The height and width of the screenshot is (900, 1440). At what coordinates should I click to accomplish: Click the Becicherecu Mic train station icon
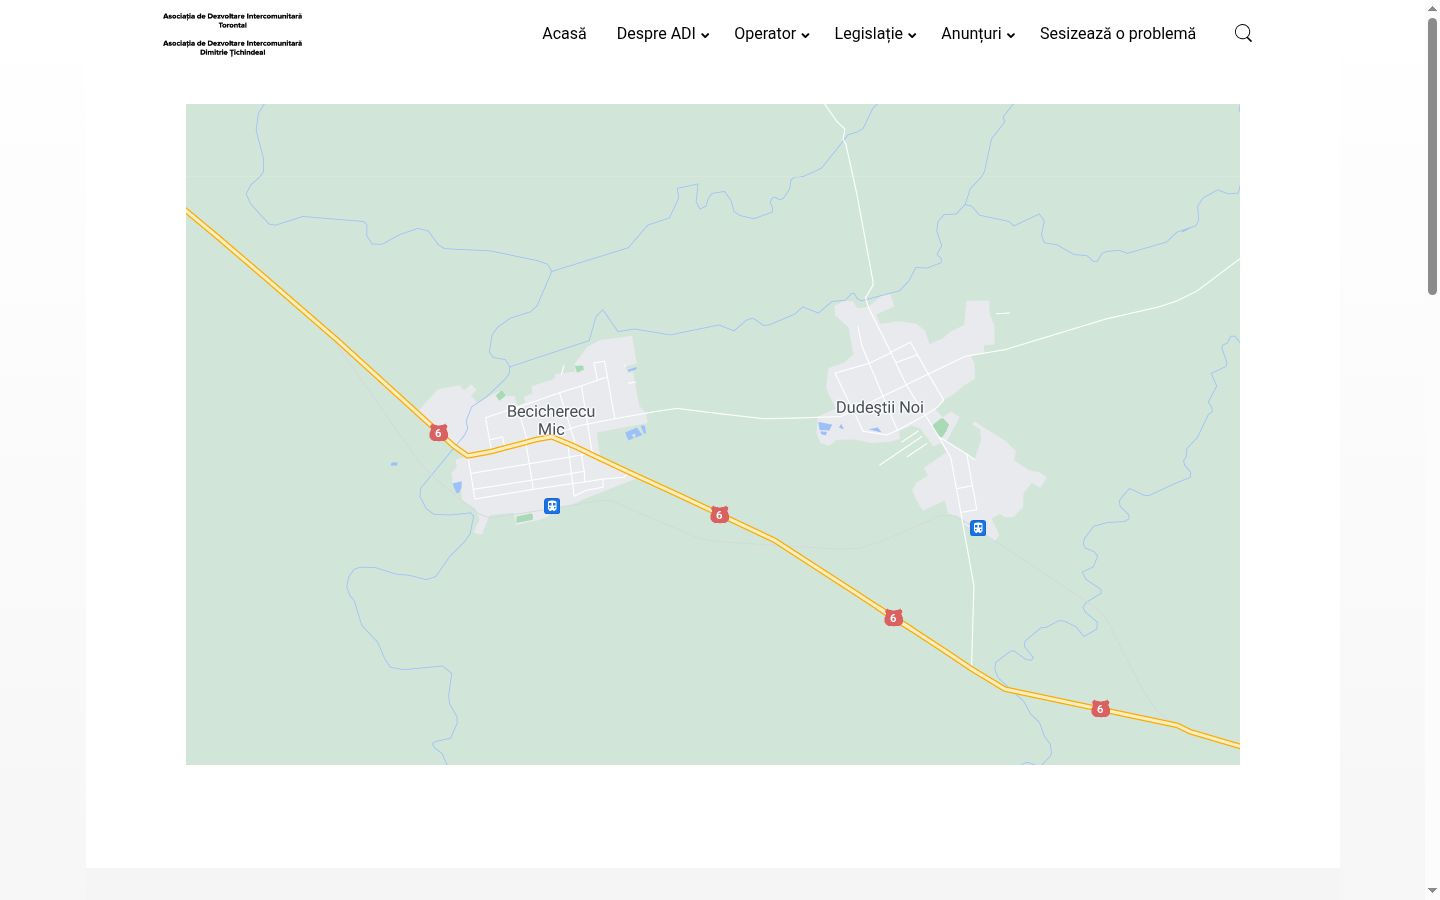point(552,506)
